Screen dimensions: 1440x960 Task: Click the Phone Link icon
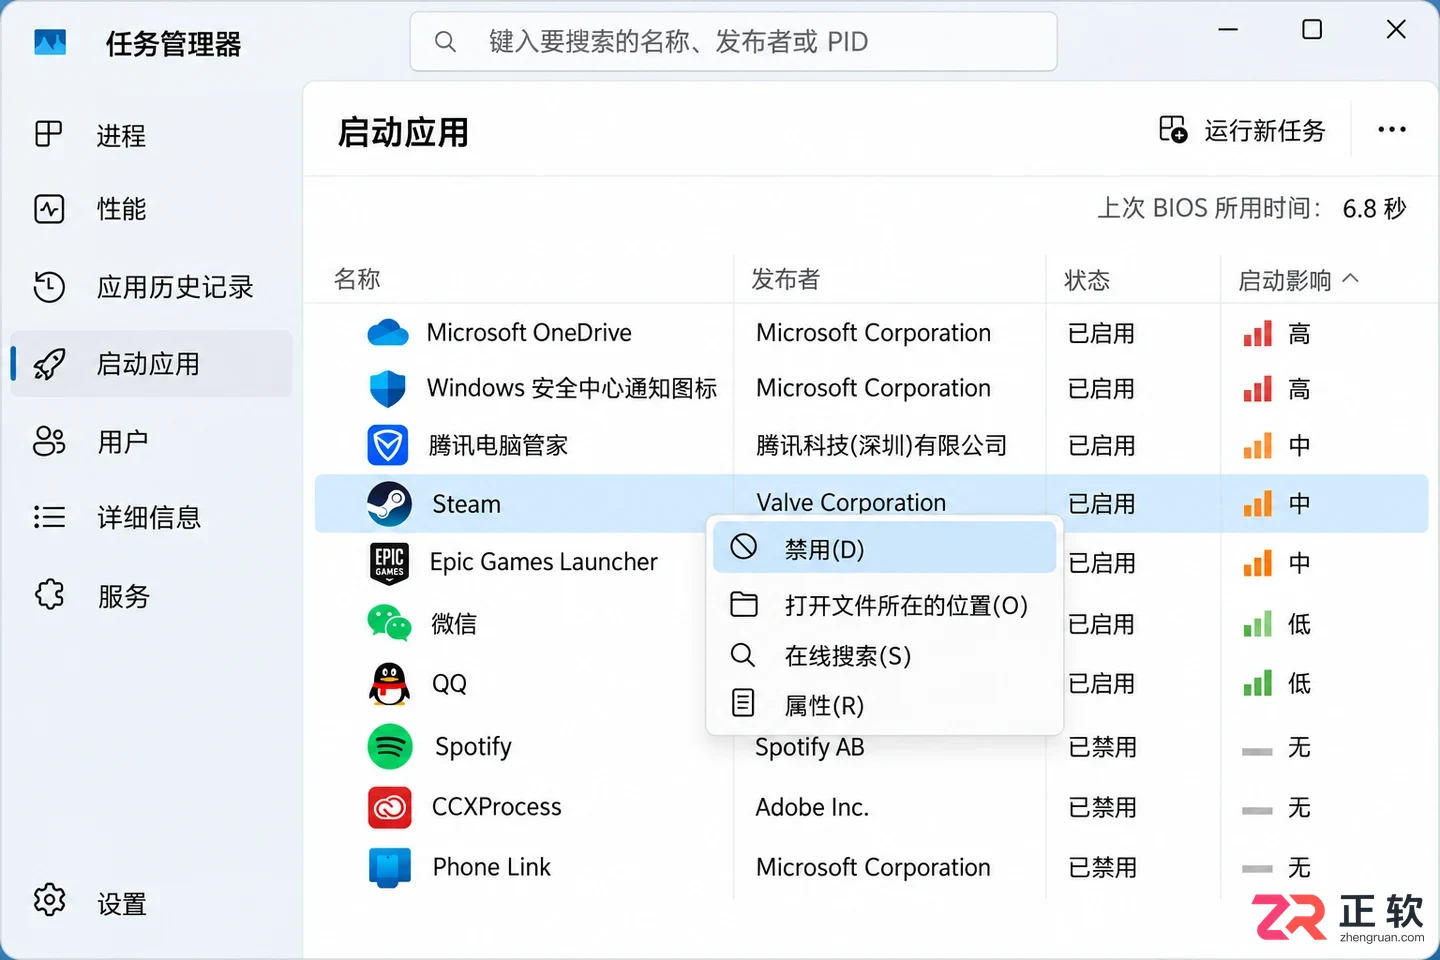point(390,868)
